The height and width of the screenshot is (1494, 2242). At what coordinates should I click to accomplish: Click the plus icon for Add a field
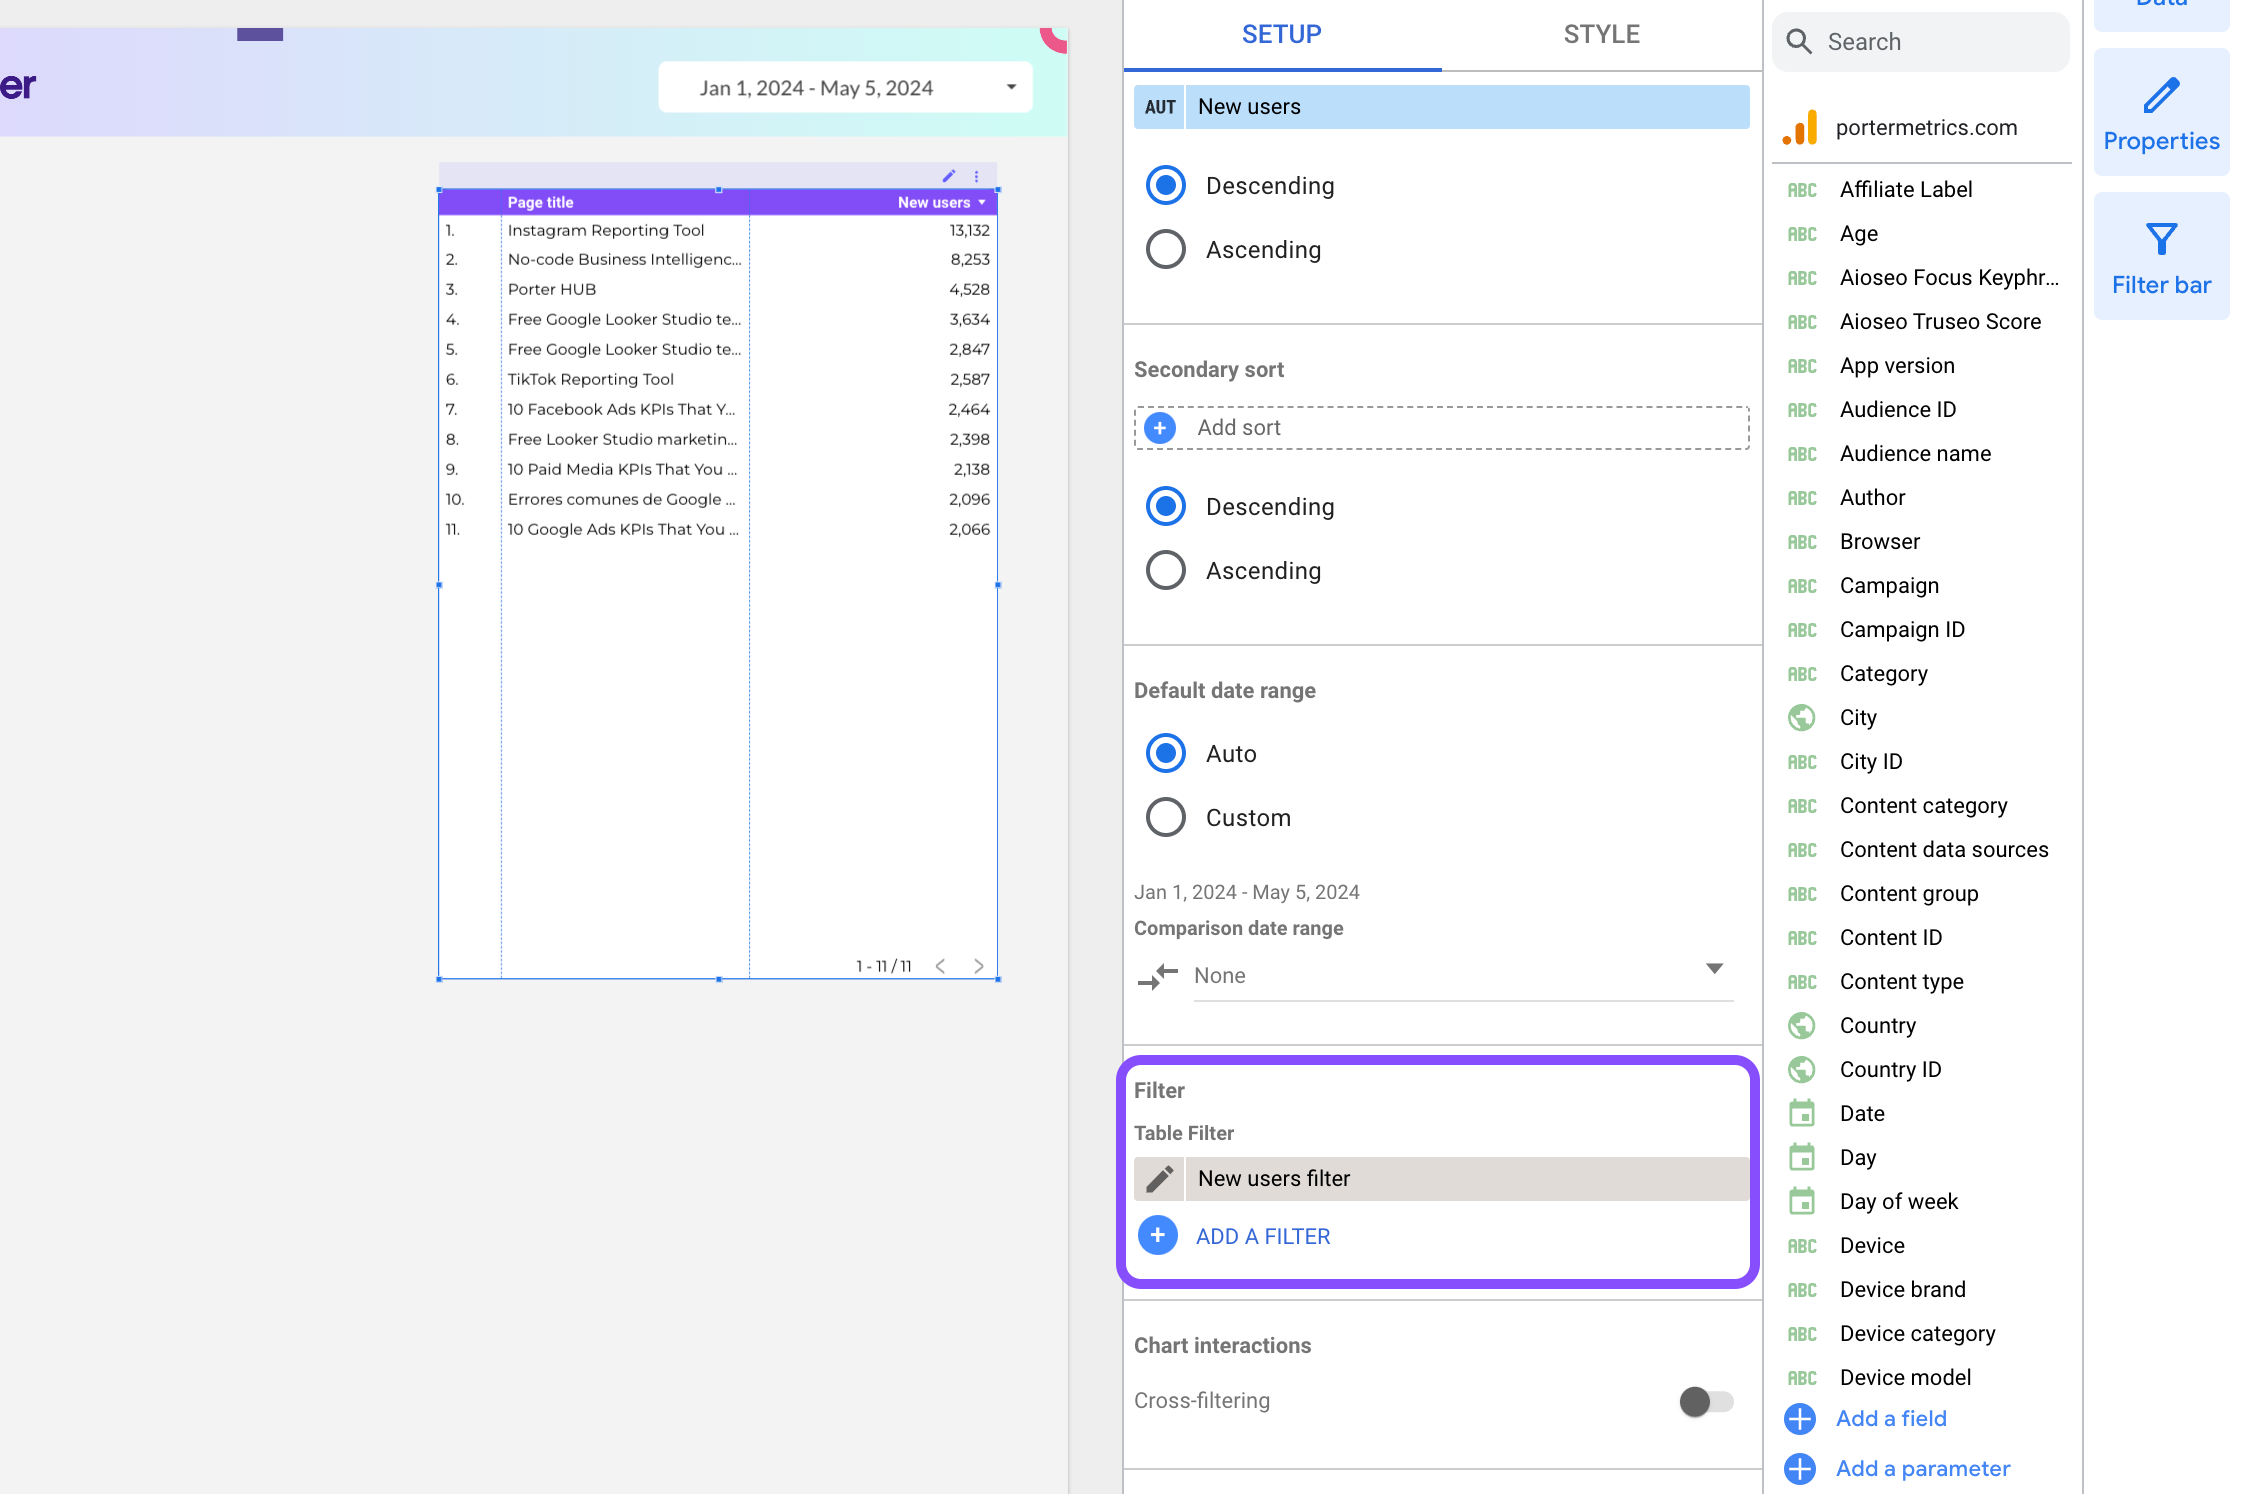(x=1800, y=1419)
